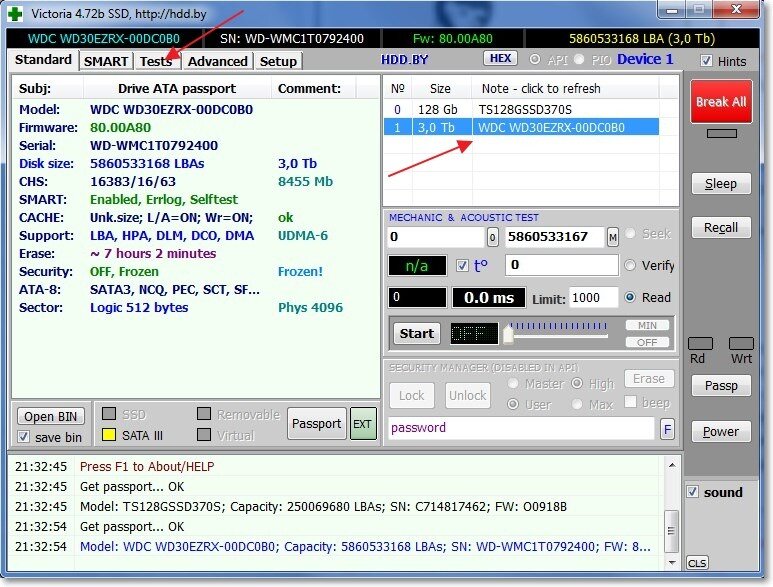
Task: Click the Power button
Action: [x=721, y=432]
